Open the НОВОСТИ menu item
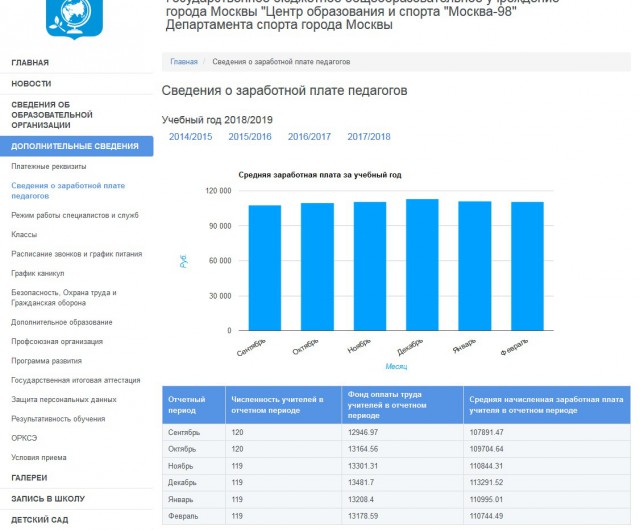Viewport: 640px width, 530px height. click(x=31, y=84)
